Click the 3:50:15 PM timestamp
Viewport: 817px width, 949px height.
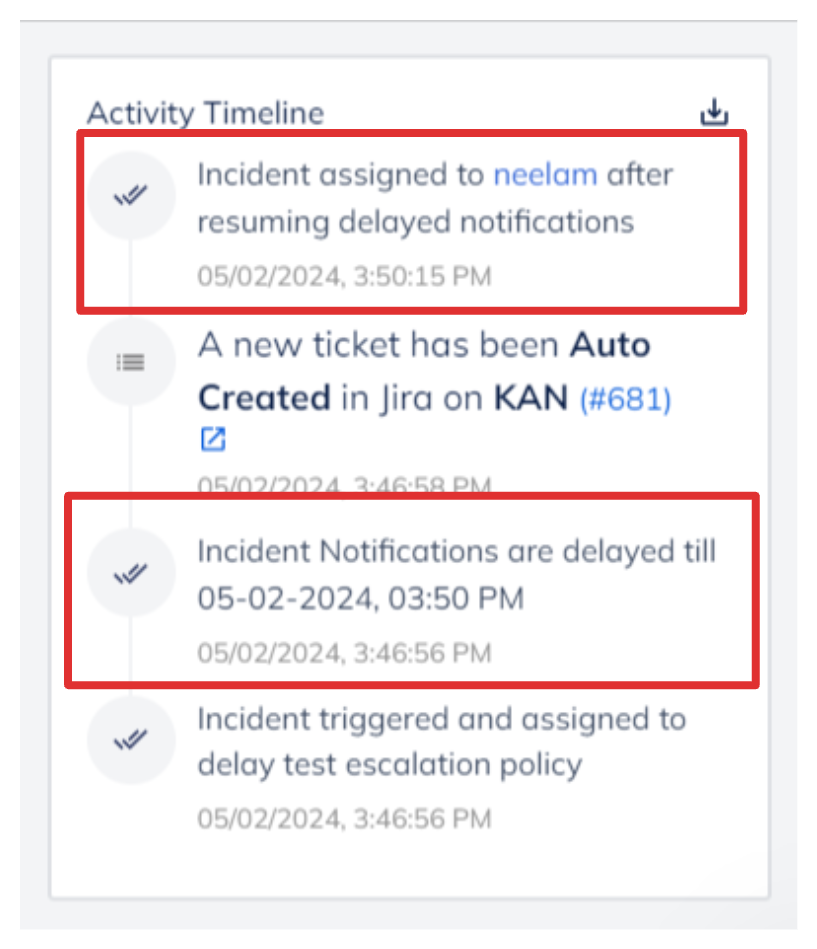pyautogui.click(x=344, y=275)
